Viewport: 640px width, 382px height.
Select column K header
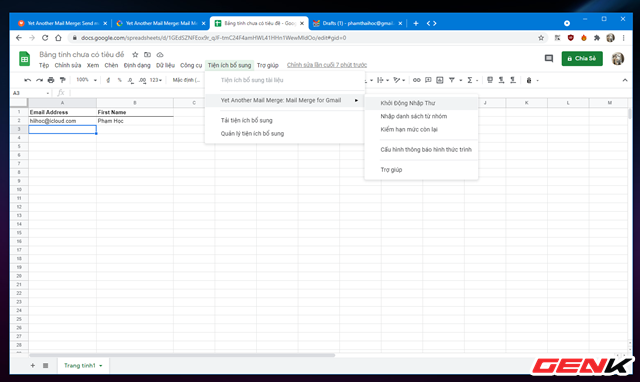tap(526, 103)
